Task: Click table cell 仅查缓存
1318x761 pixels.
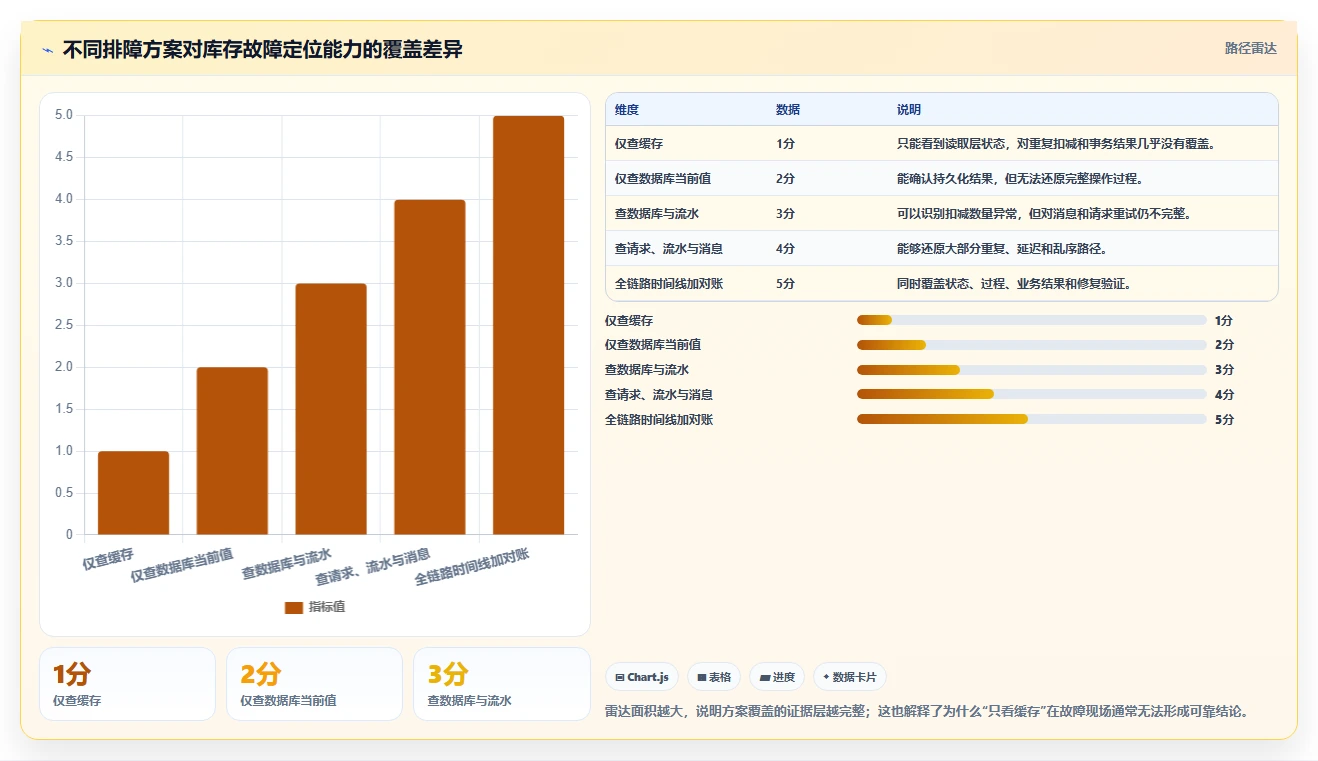Action: pyautogui.click(x=639, y=144)
